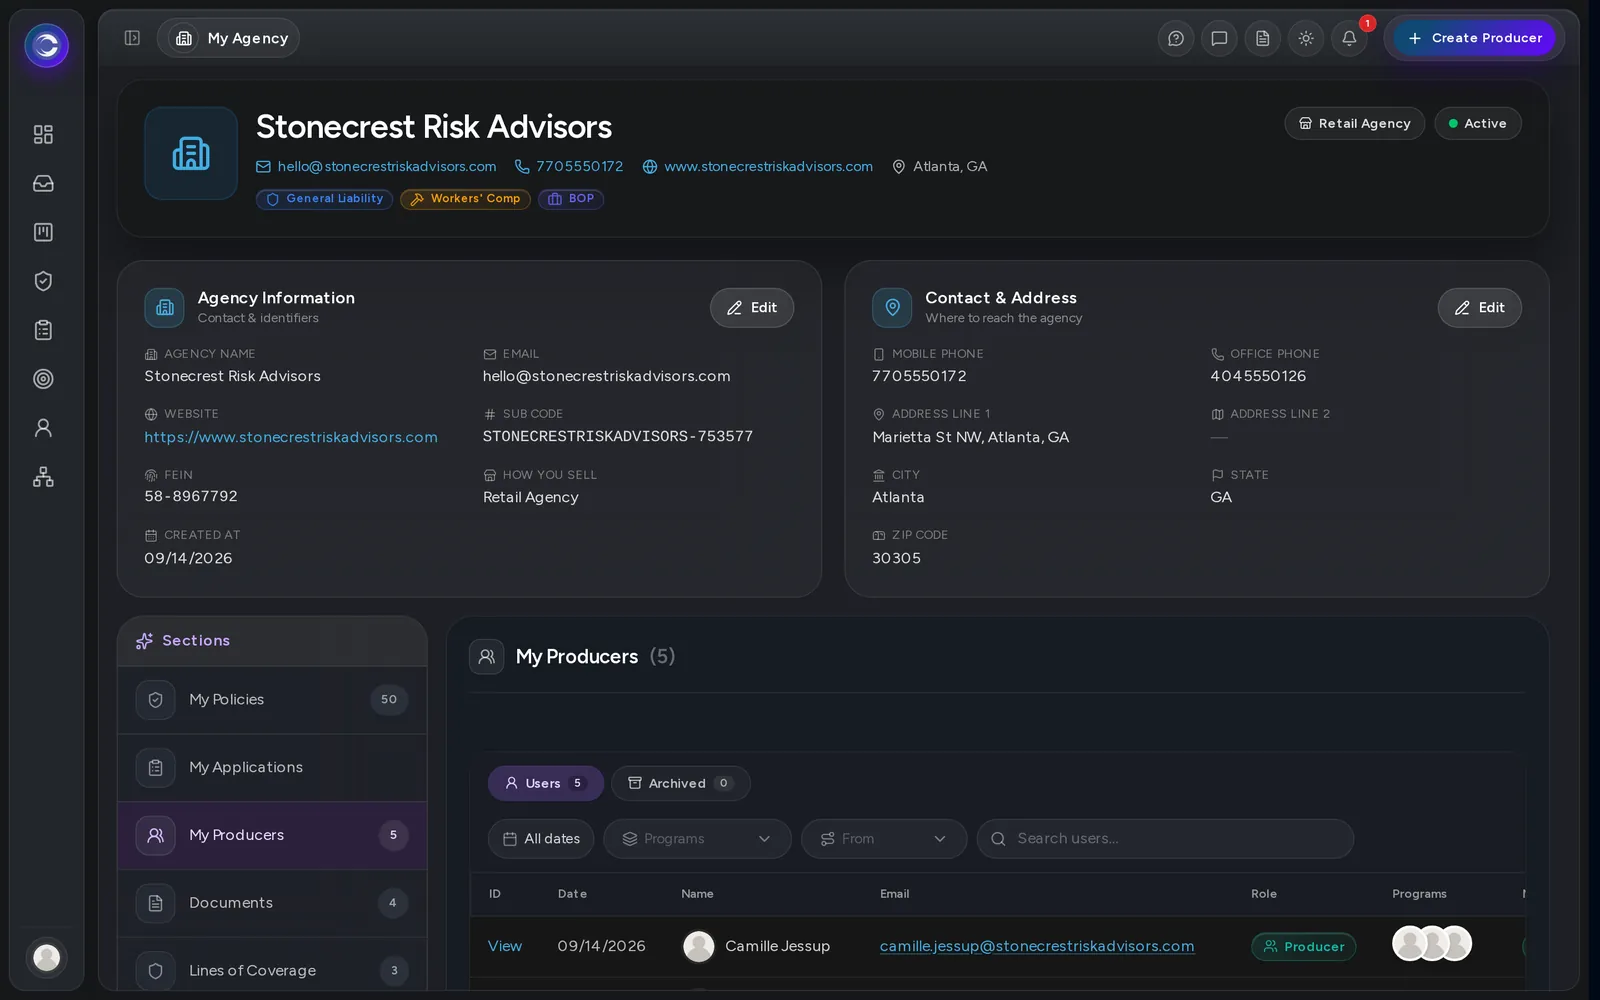View Camille Jessup's record
This screenshot has height=1000, width=1600.
pyautogui.click(x=505, y=946)
